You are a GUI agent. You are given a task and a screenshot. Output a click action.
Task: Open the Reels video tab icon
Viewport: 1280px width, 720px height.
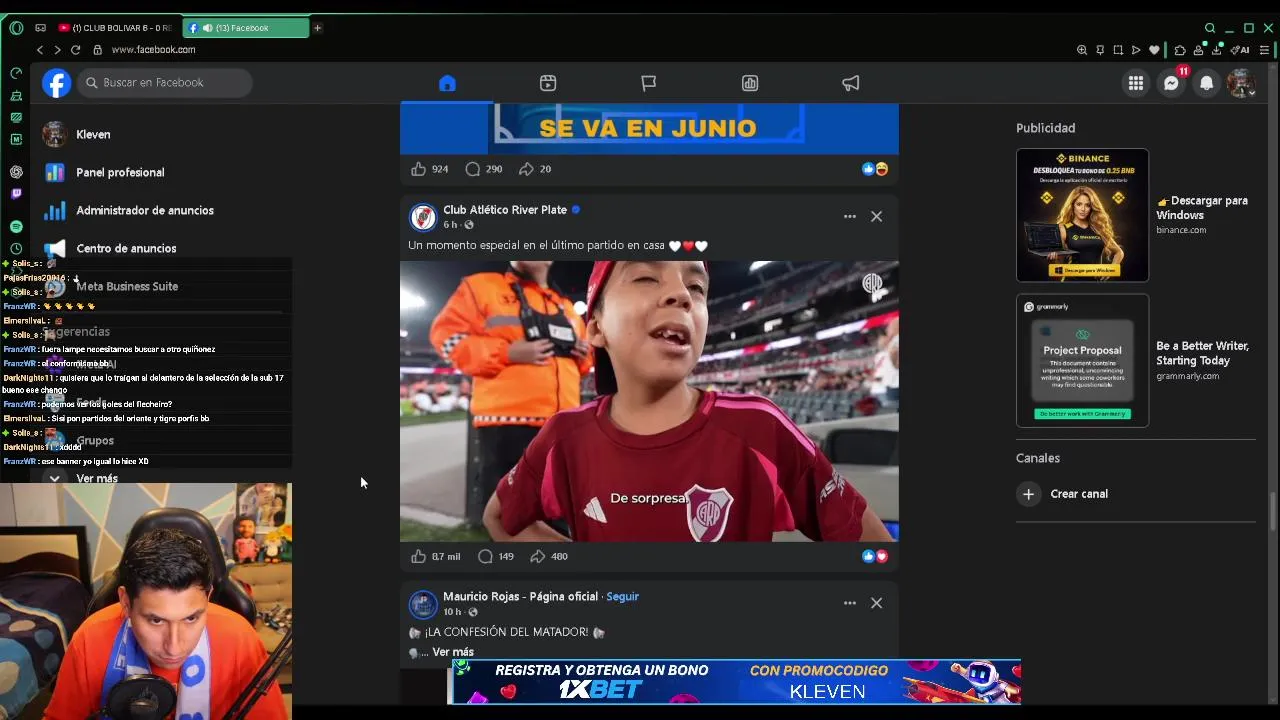click(x=548, y=83)
